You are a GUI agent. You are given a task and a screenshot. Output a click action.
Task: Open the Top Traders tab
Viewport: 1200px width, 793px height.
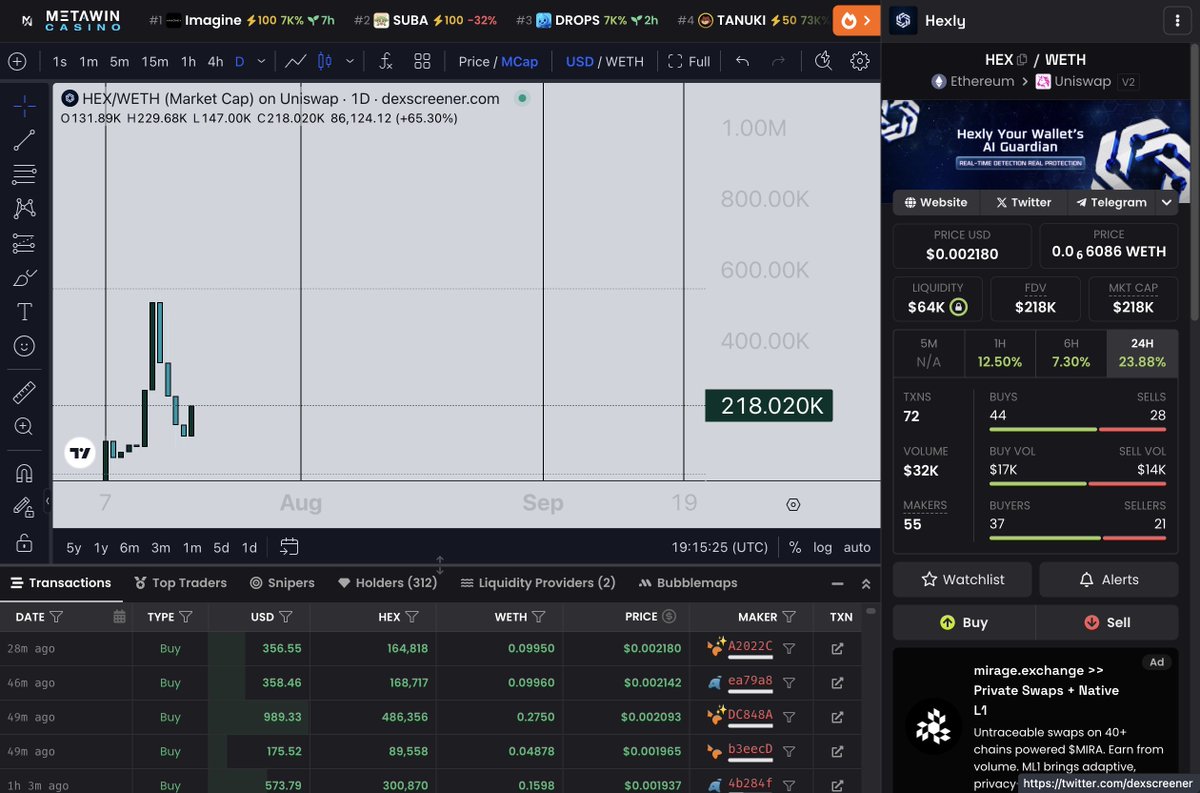(x=180, y=583)
